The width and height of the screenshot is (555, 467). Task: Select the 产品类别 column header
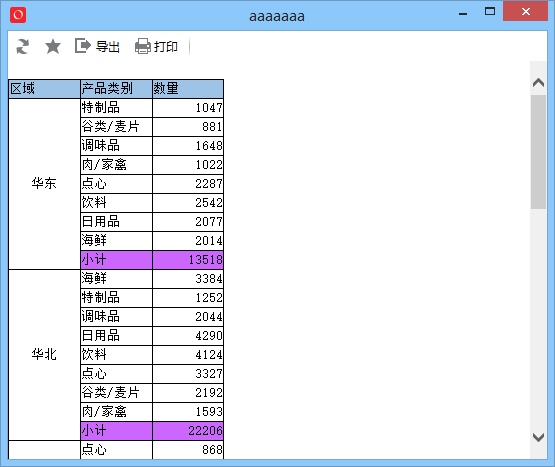click(x=116, y=89)
